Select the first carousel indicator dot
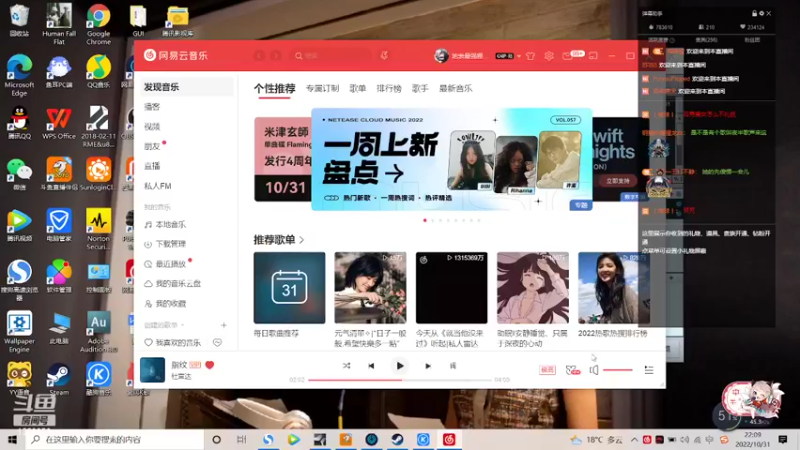 (425, 220)
